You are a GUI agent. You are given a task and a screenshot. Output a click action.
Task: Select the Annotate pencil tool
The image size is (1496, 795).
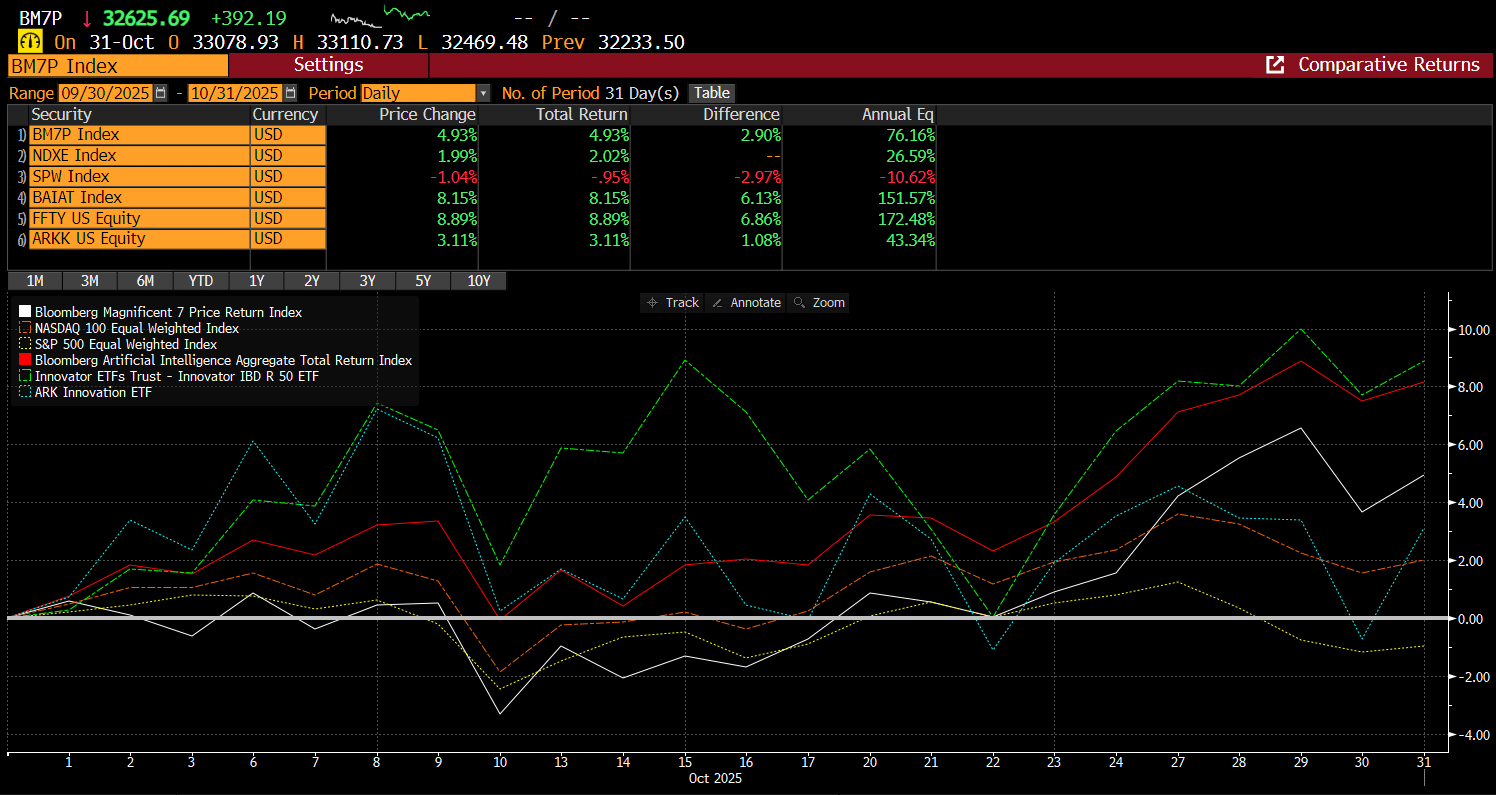click(x=746, y=302)
